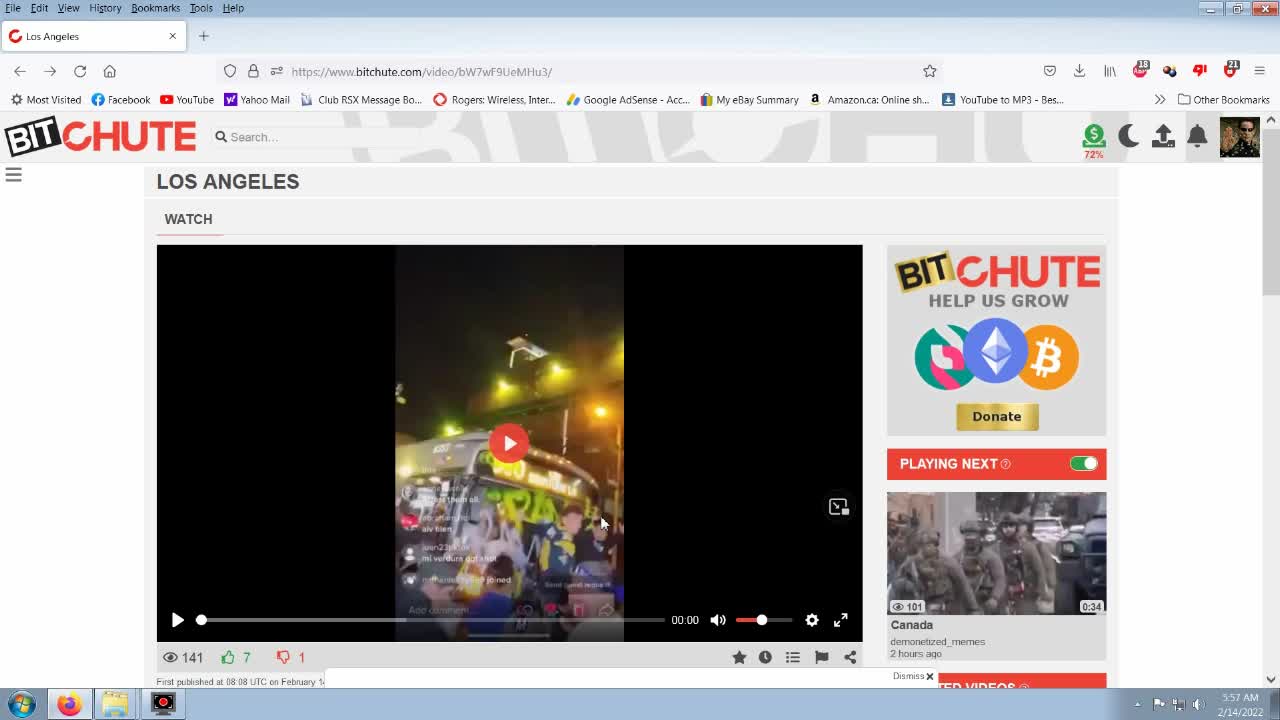Open the Yahoo Mail bookmark

256,99
